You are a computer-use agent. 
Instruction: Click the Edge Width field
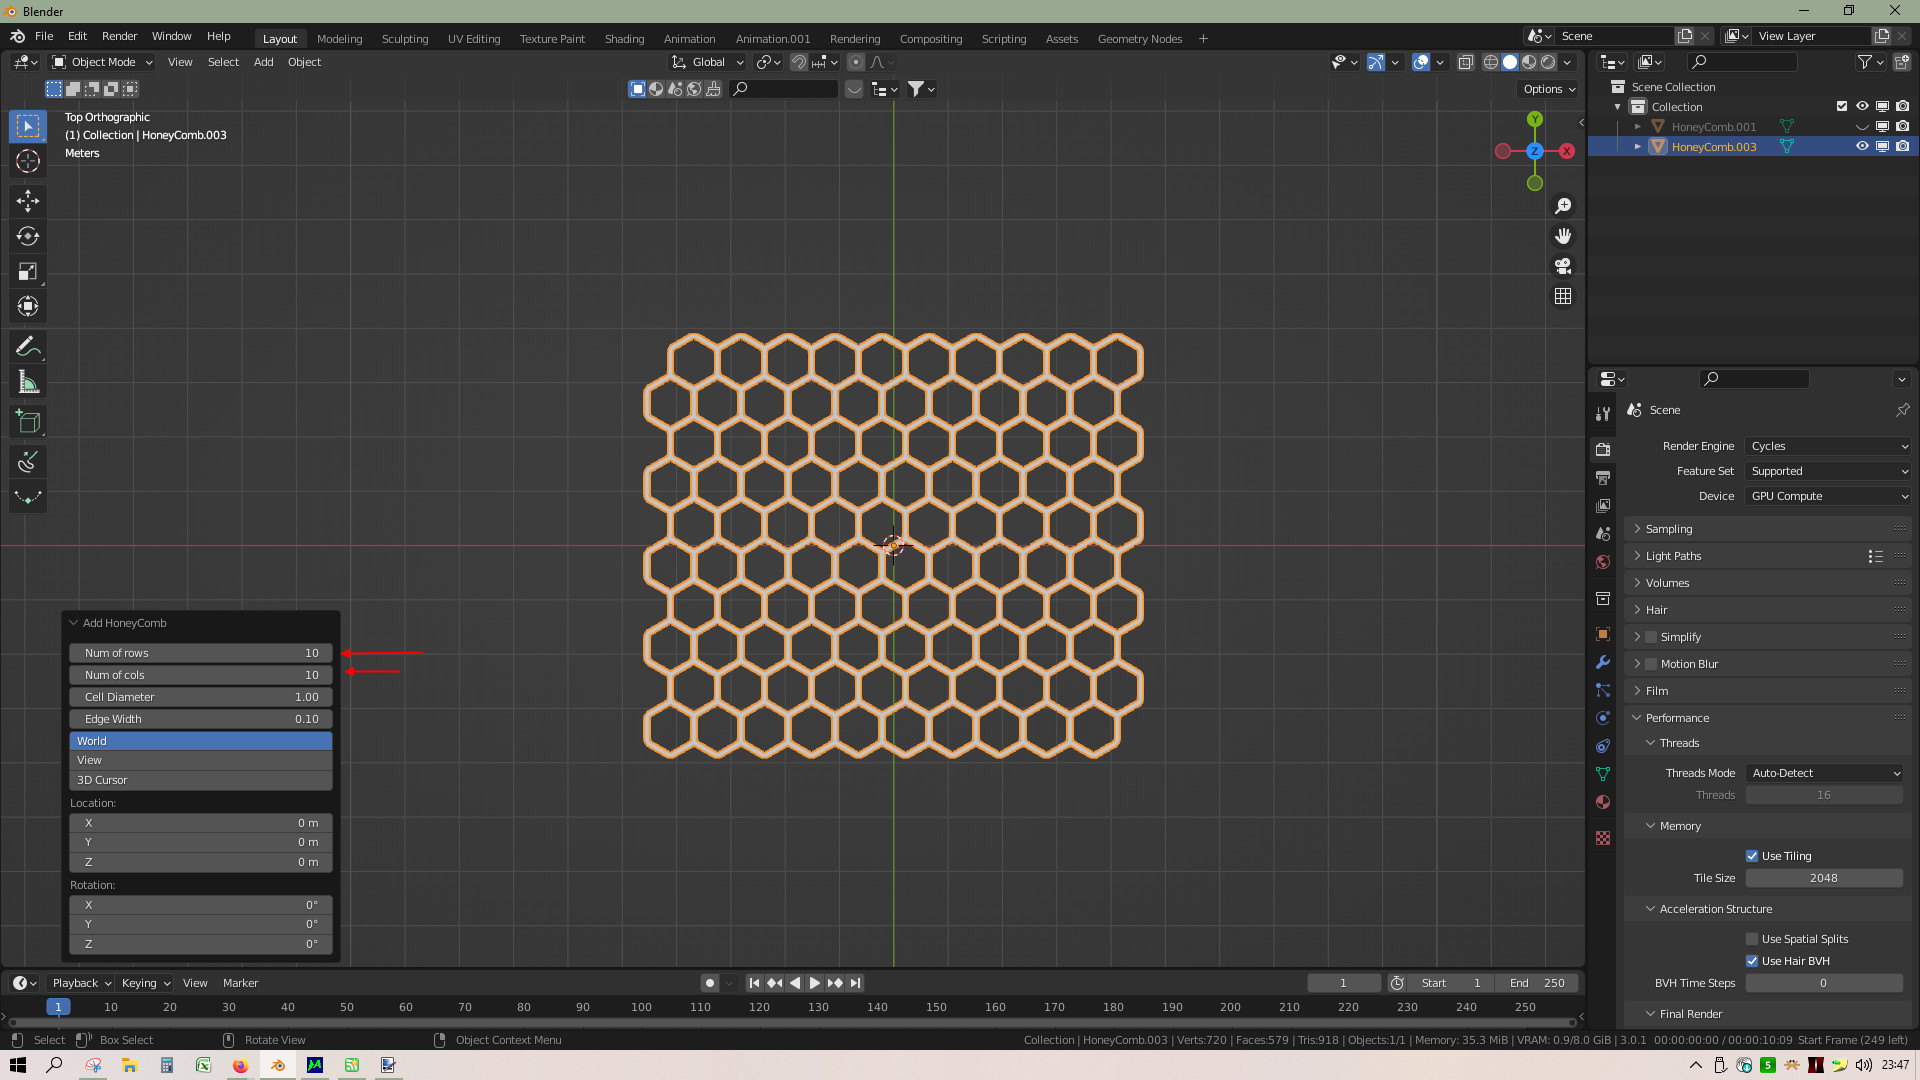pos(200,719)
